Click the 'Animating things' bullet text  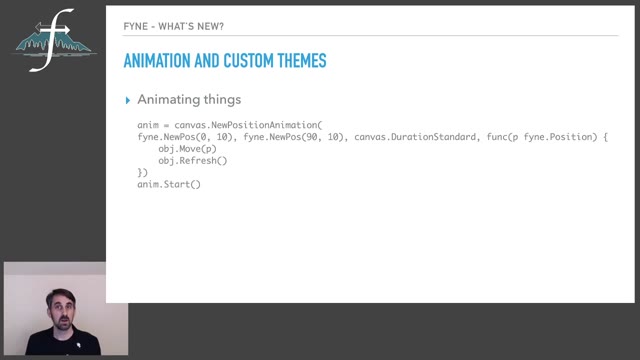[x=189, y=100]
